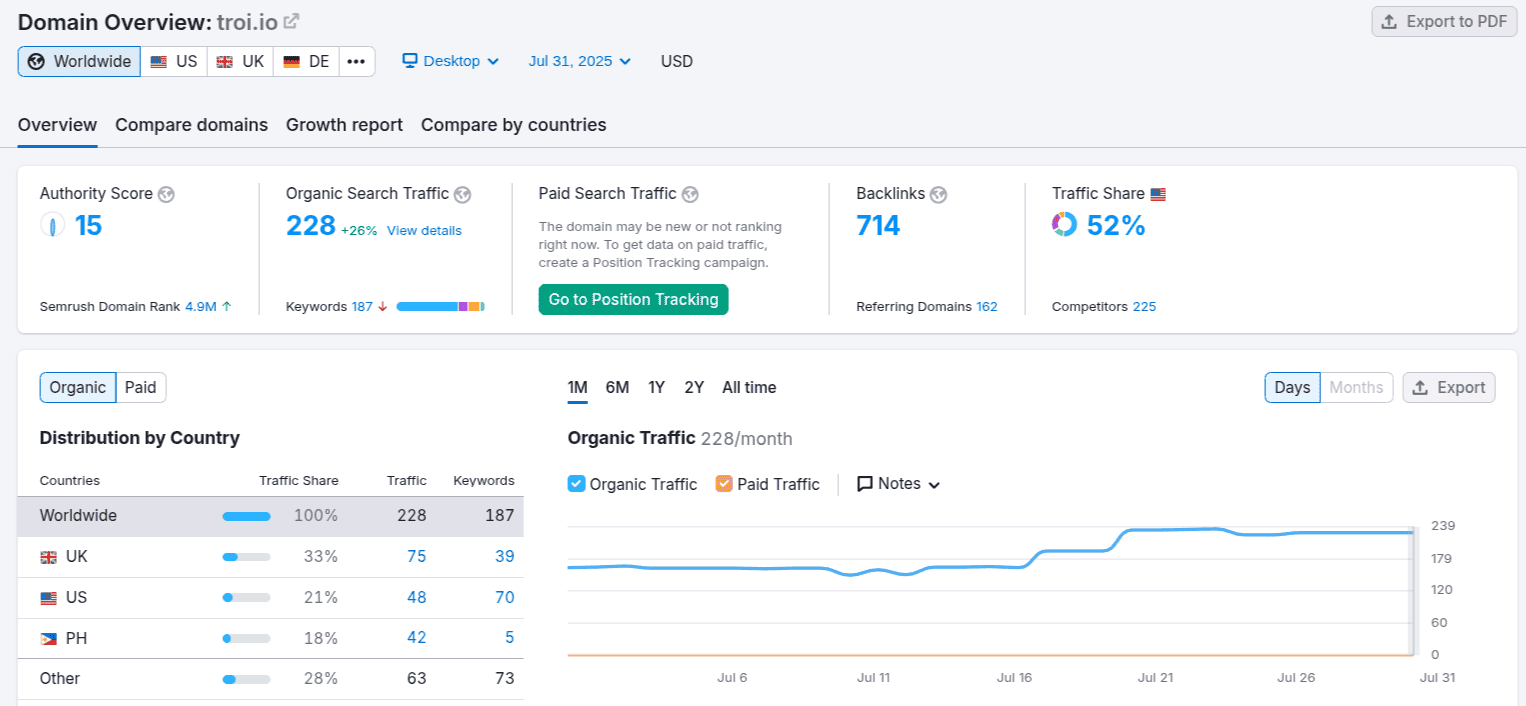1526x706 pixels.
Task: Open the Organic Search Traffic 228 value
Action: click(x=310, y=226)
